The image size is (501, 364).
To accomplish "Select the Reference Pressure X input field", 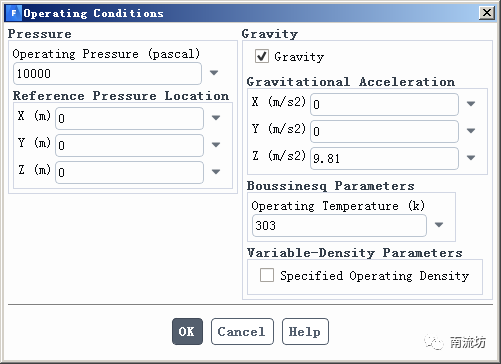I will point(129,118).
